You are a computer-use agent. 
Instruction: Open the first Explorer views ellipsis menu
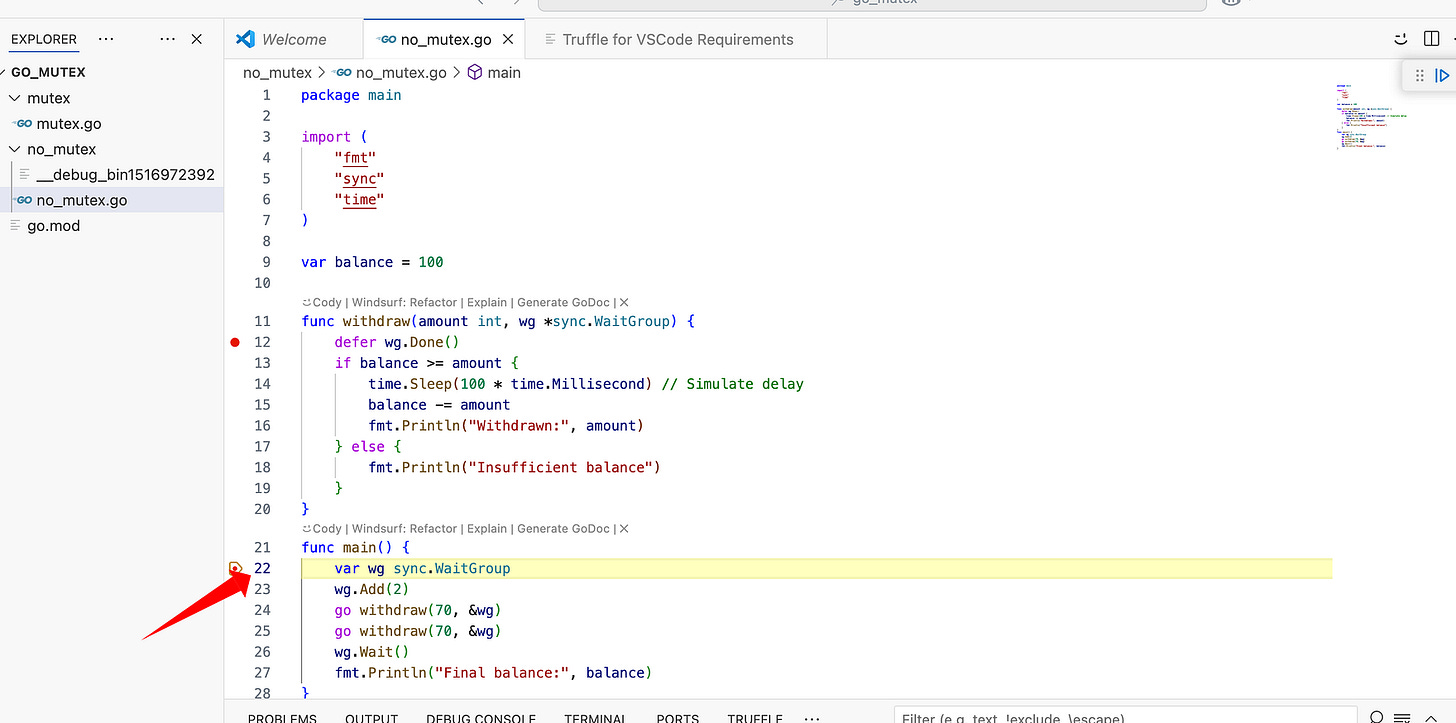pos(106,39)
